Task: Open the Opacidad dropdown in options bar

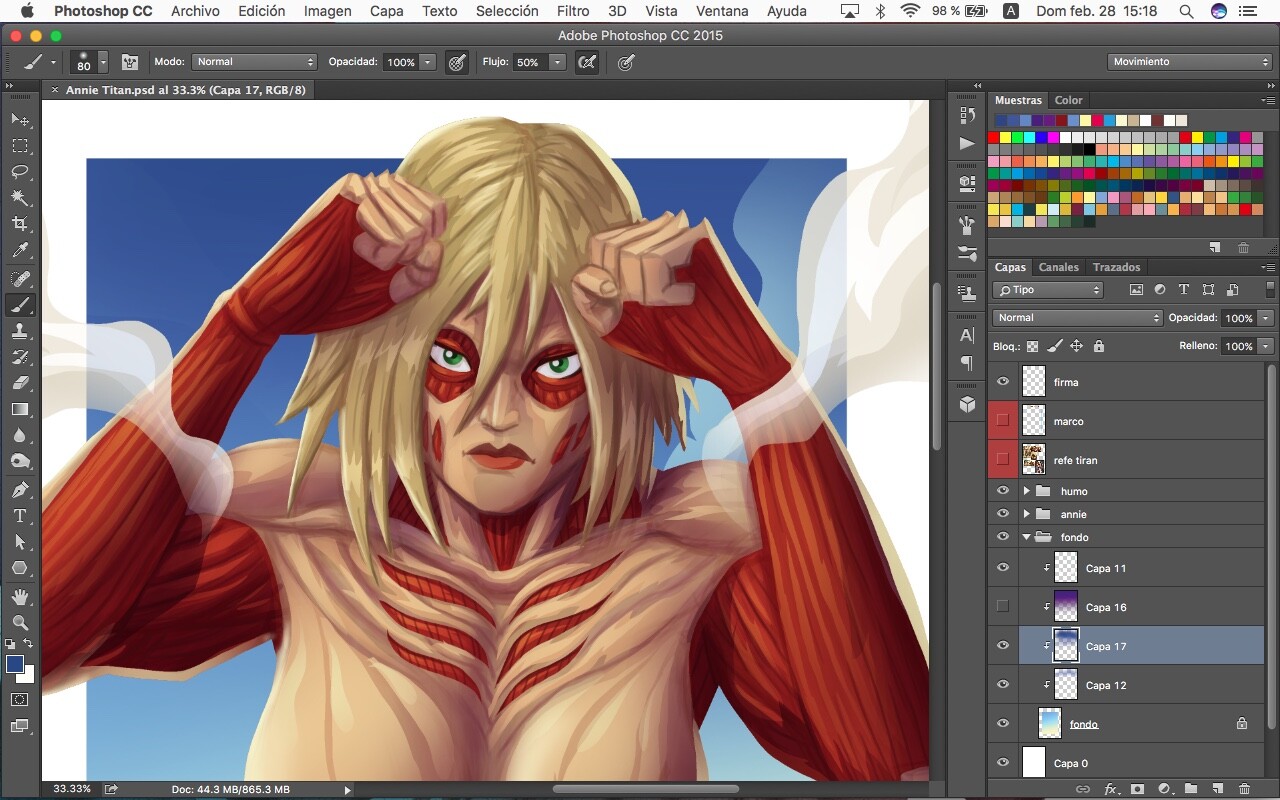Action: tap(428, 62)
